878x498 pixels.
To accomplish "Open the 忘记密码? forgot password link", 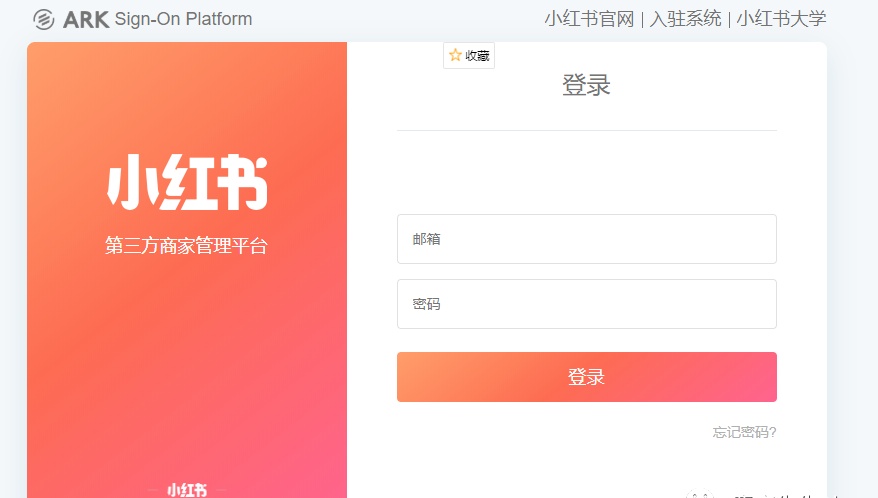I will tap(744, 432).
